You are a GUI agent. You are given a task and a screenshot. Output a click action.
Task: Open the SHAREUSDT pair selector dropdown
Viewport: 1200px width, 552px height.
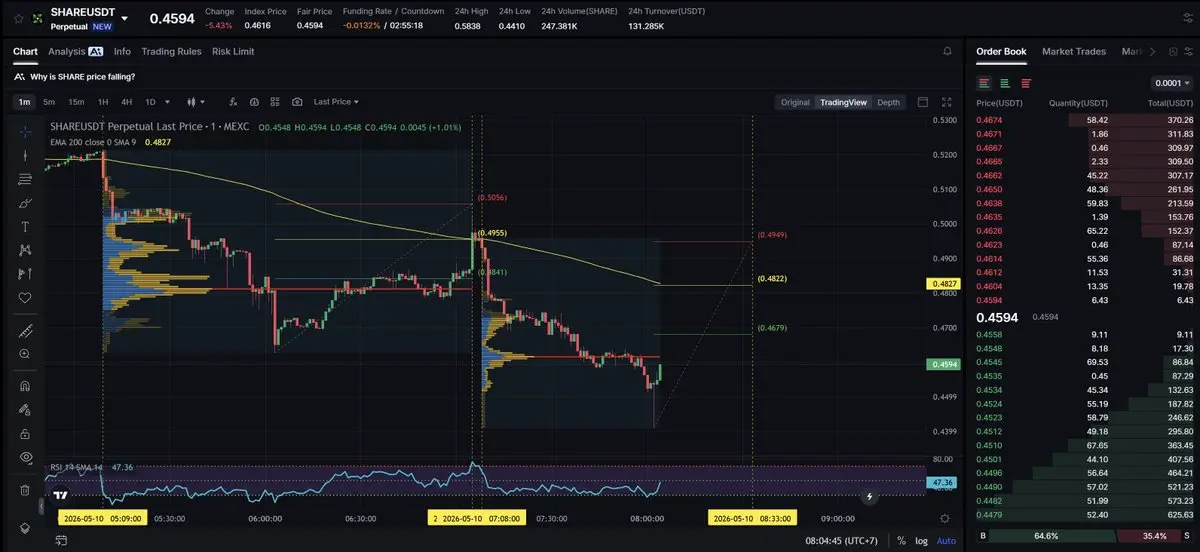124,18
